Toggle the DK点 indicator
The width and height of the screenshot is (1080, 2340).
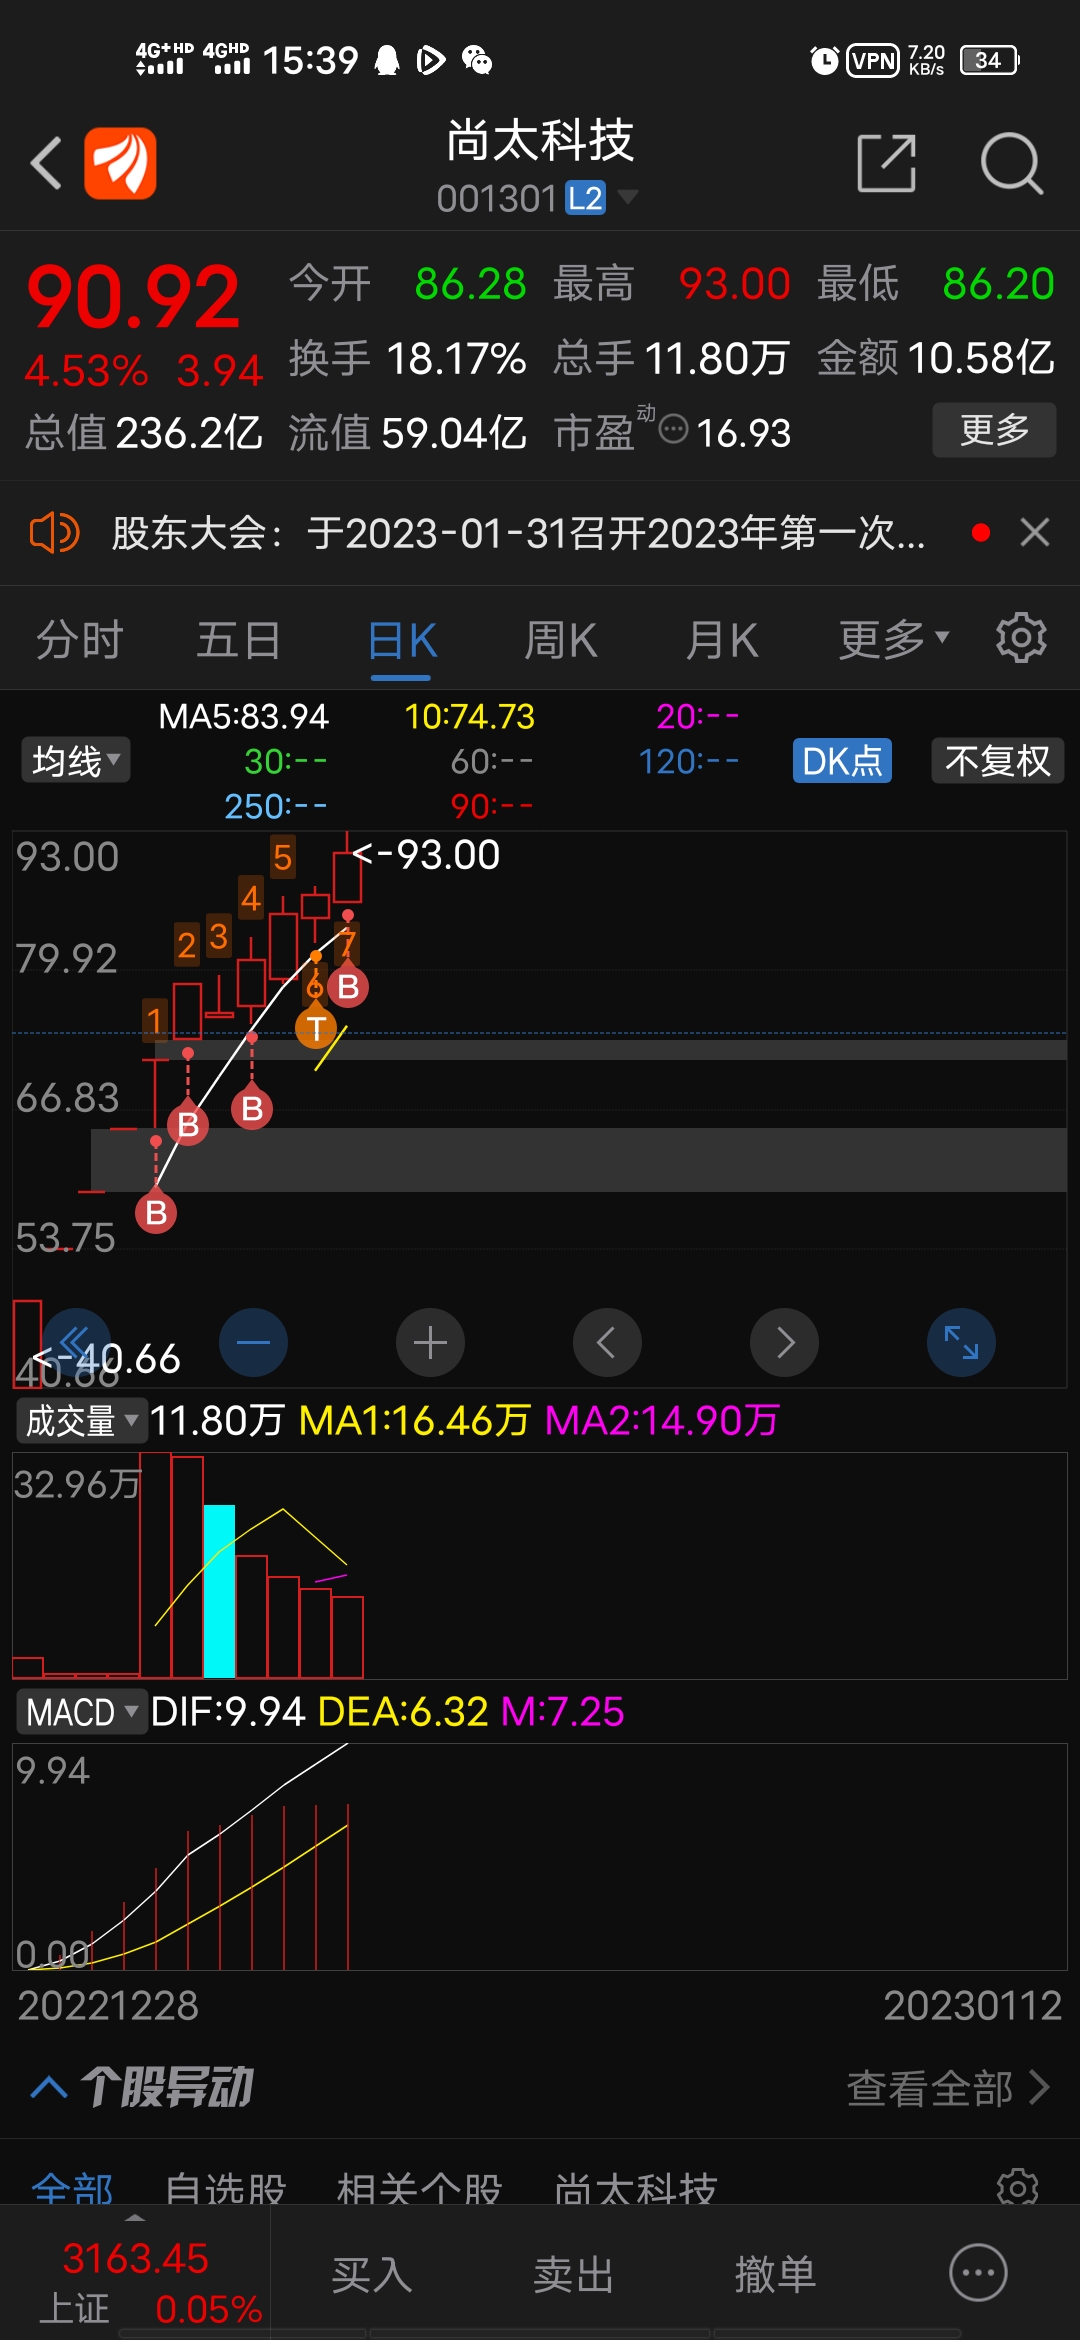842,761
